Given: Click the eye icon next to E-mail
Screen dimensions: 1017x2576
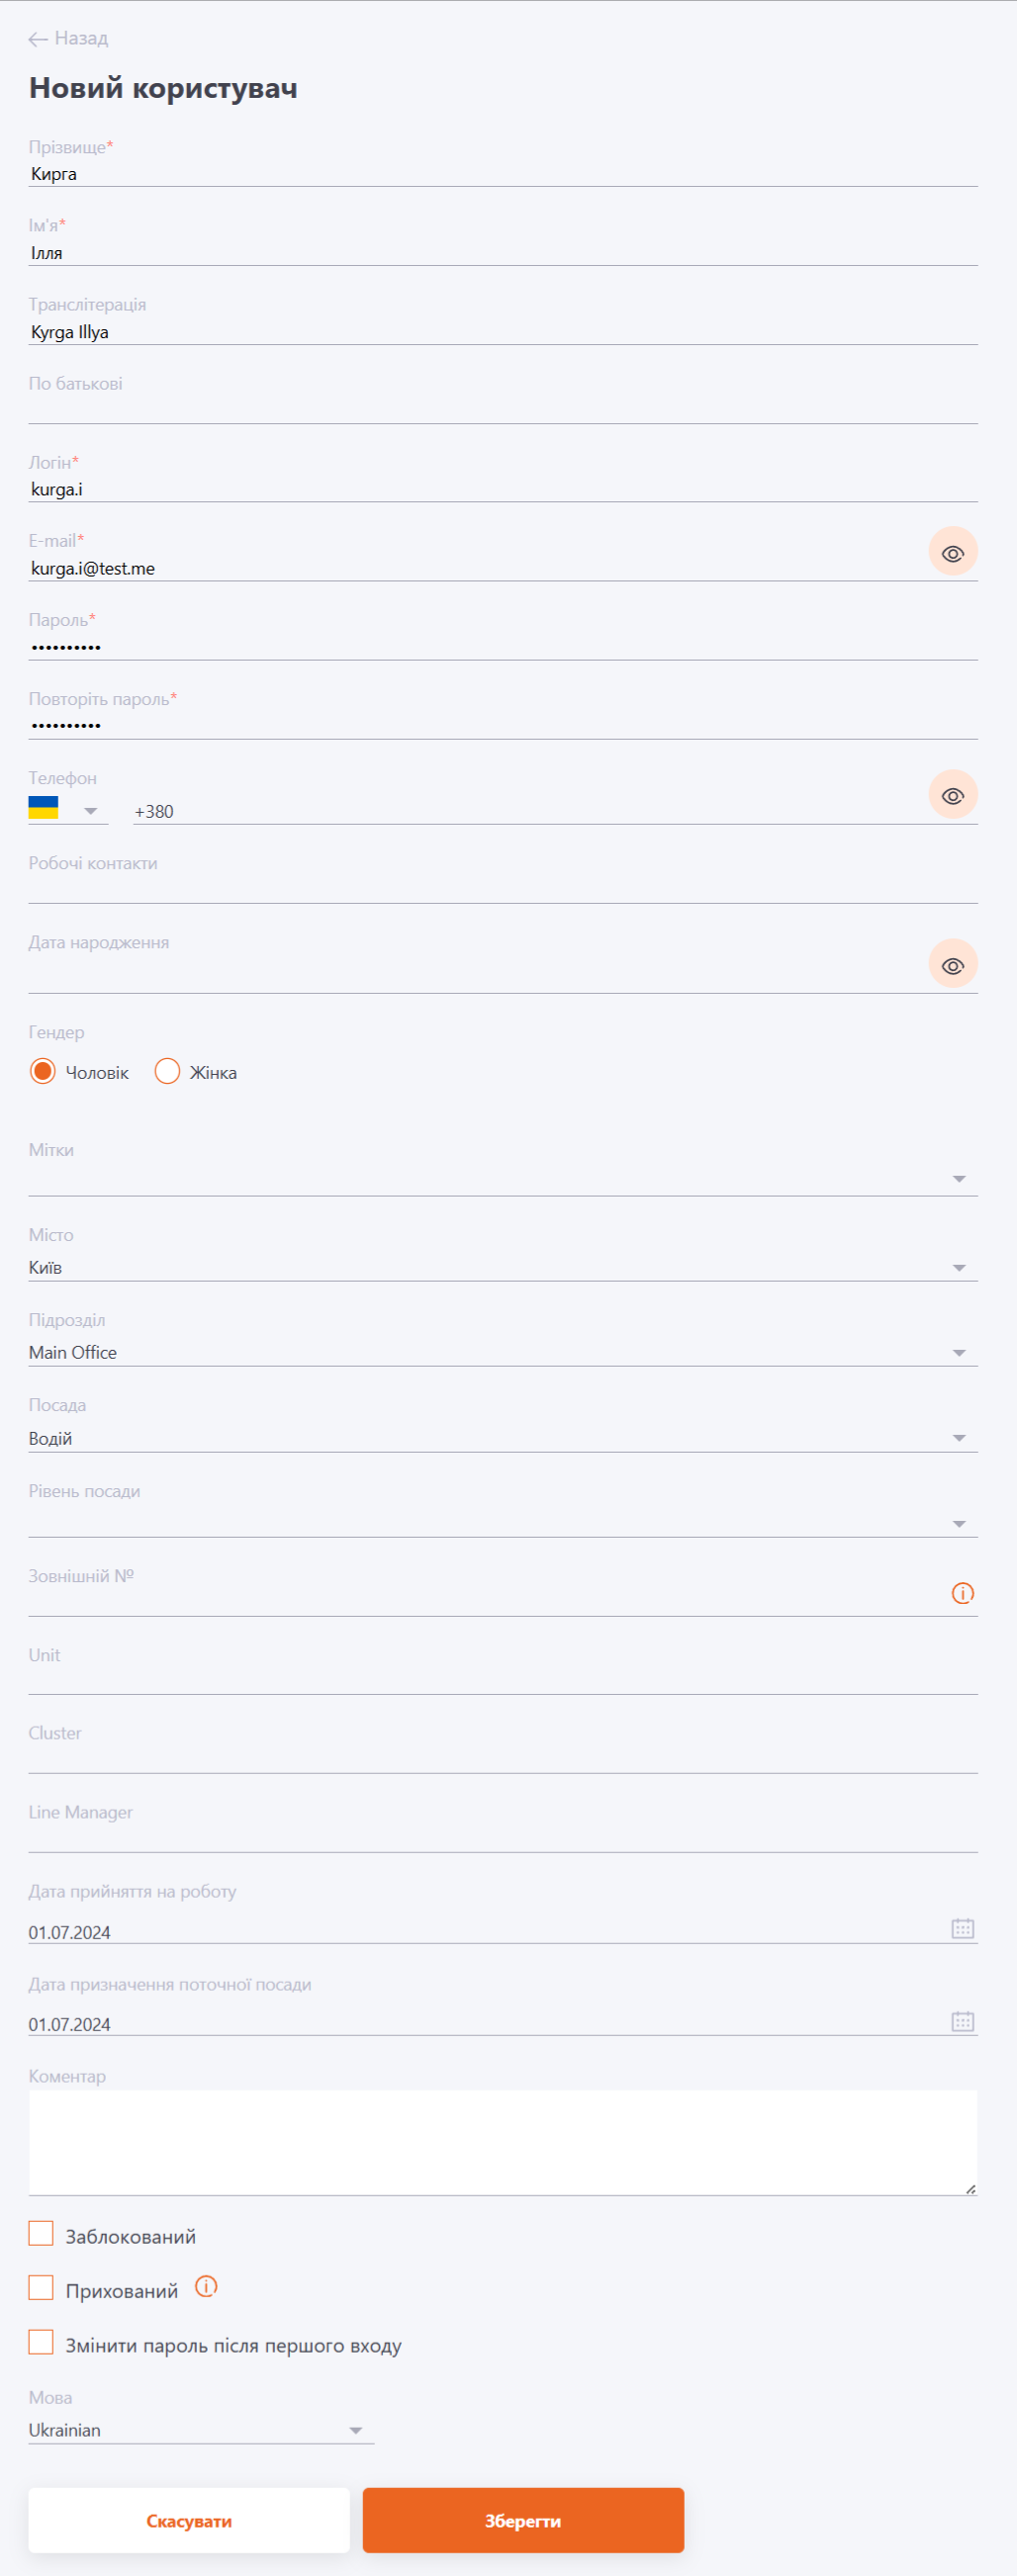Looking at the screenshot, I should 952,552.
